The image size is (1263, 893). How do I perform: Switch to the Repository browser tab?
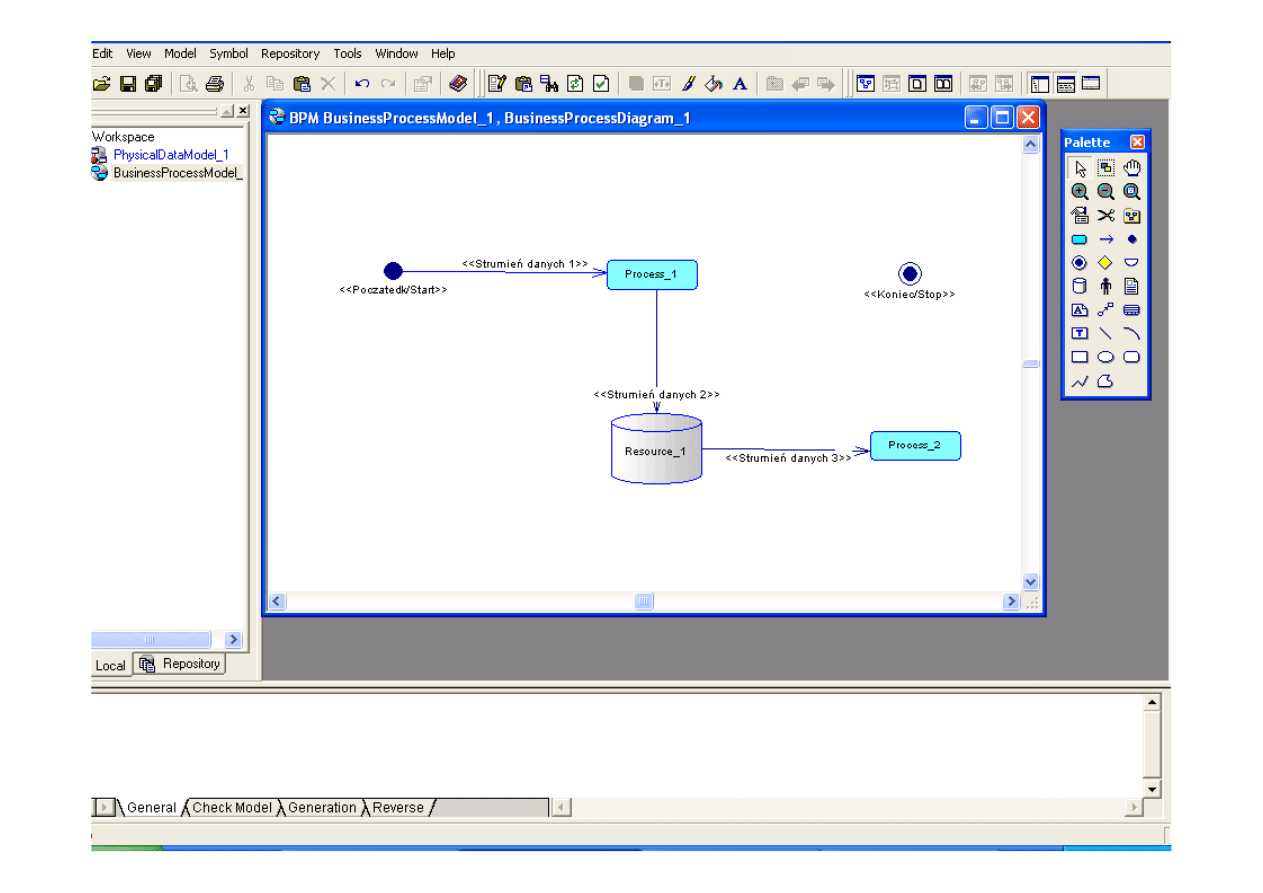click(x=182, y=664)
